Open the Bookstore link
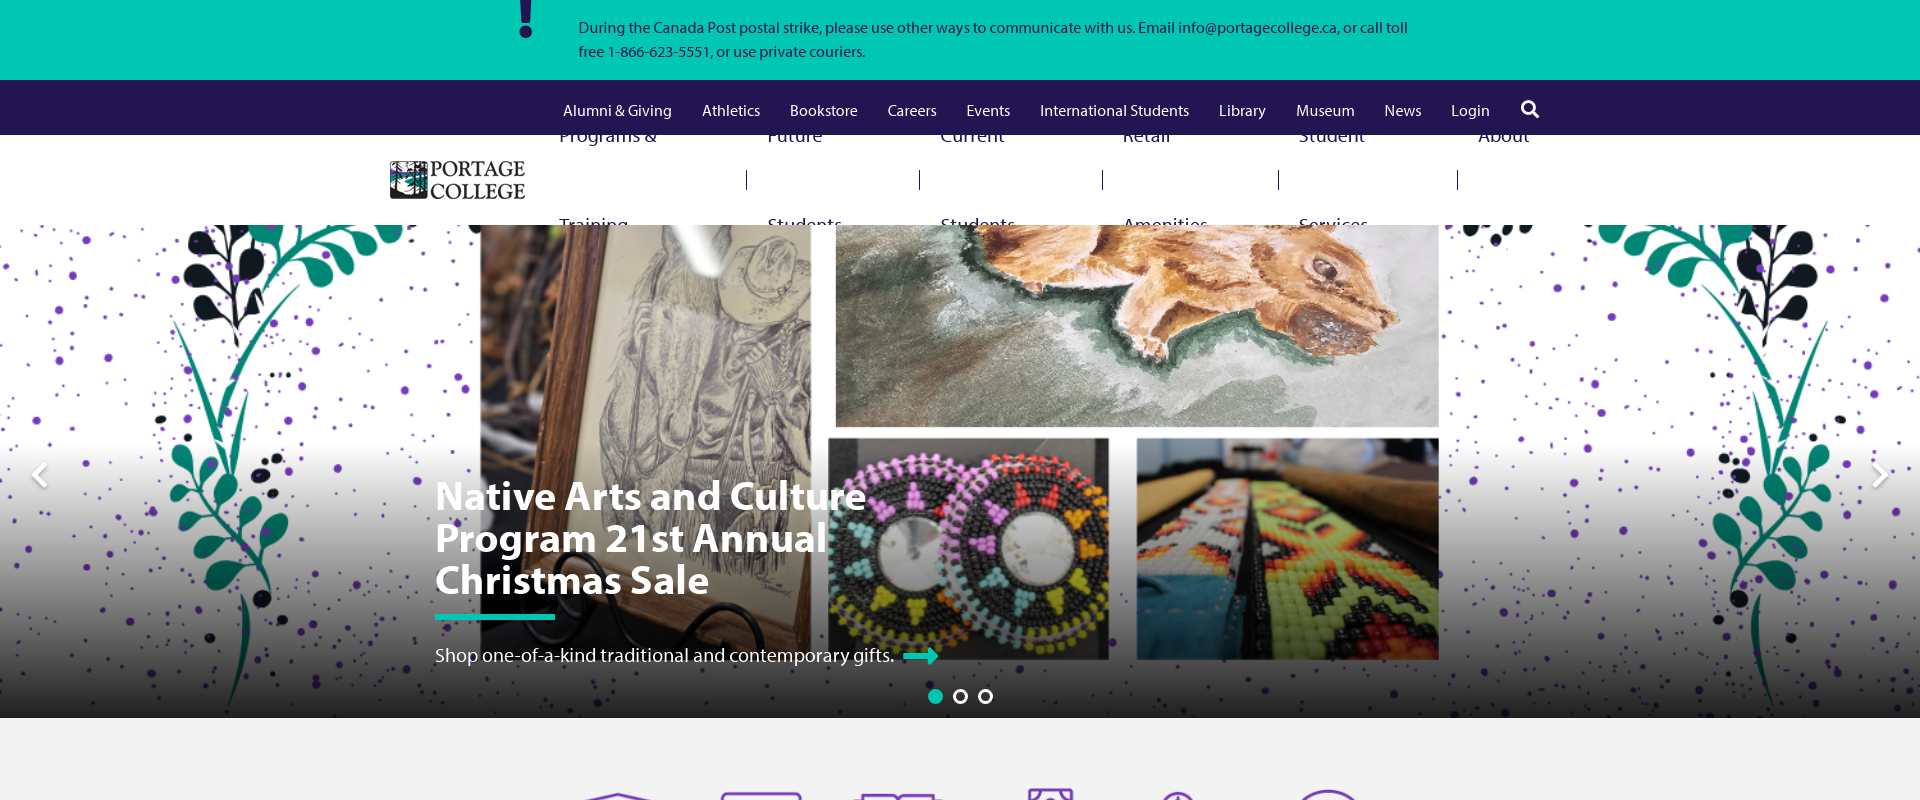 pyautogui.click(x=823, y=110)
